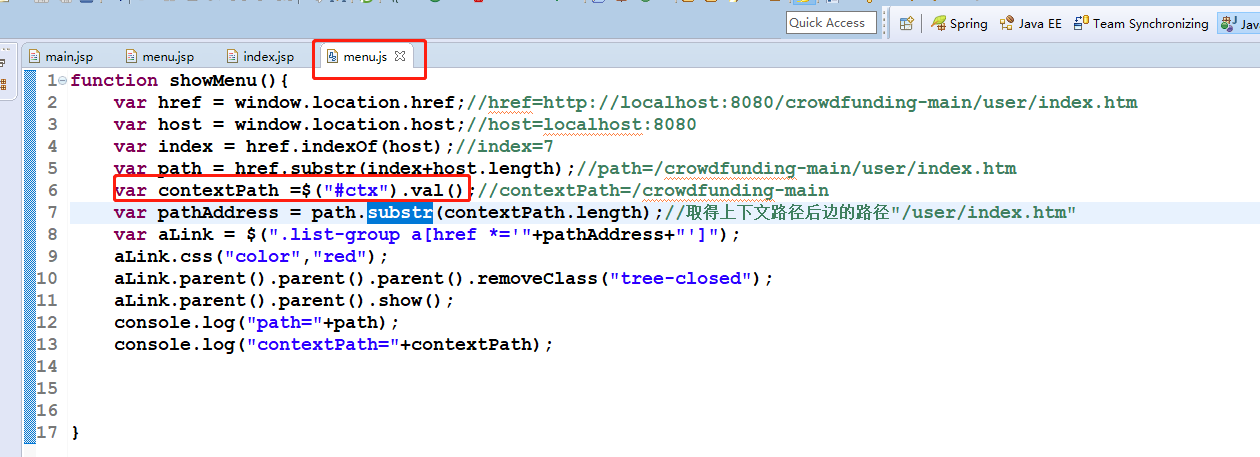
Task: Select the partially visible Java perspective
Action: [x=1240, y=23]
